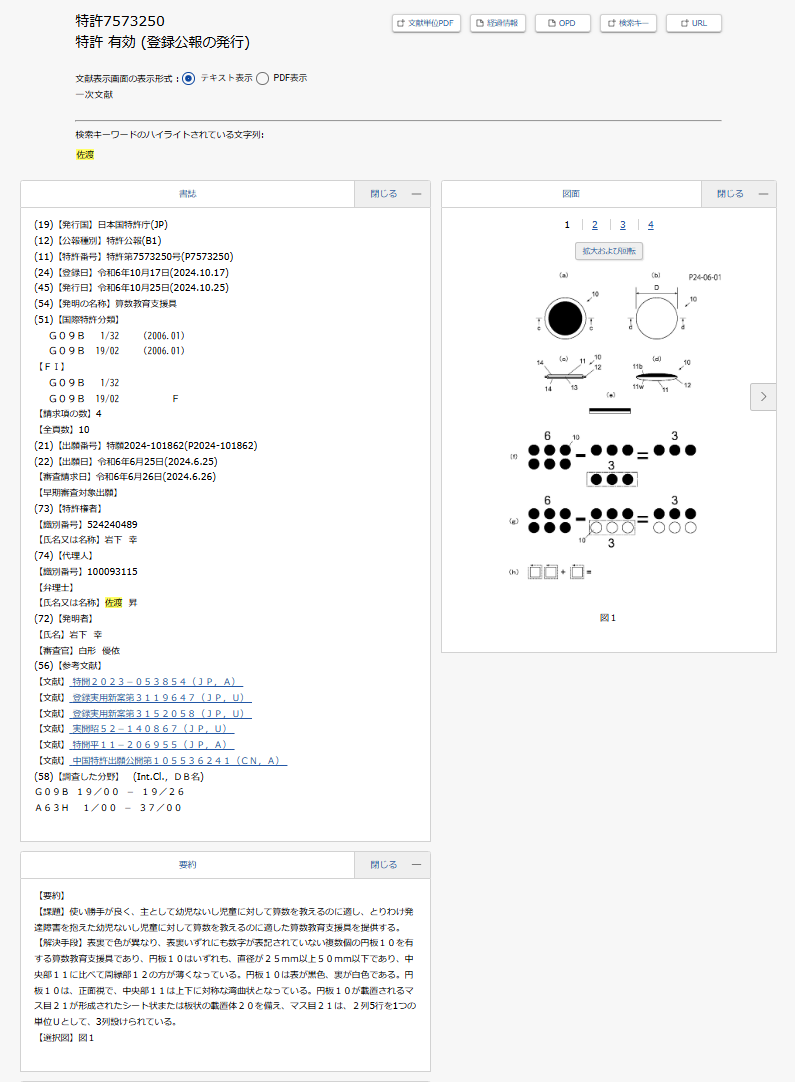Open reference 実開昭52-140867 link
Viewport: 795px width, 1082px height.
click(x=153, y=729)
